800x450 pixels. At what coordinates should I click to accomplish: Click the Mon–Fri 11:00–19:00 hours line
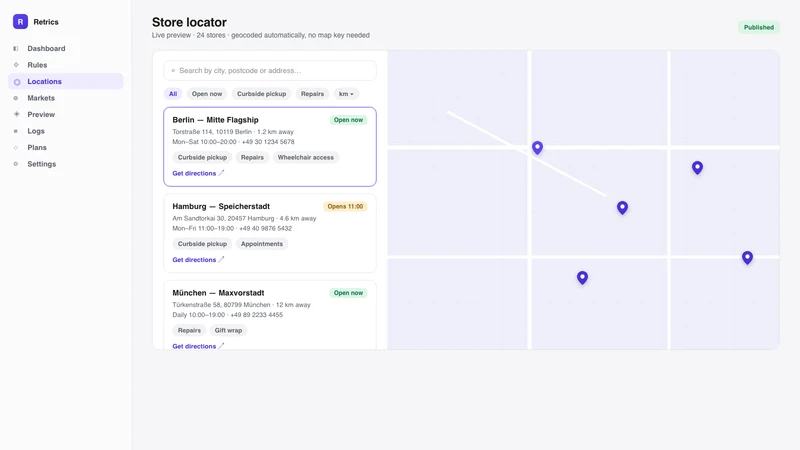click(x=232, y=229)
